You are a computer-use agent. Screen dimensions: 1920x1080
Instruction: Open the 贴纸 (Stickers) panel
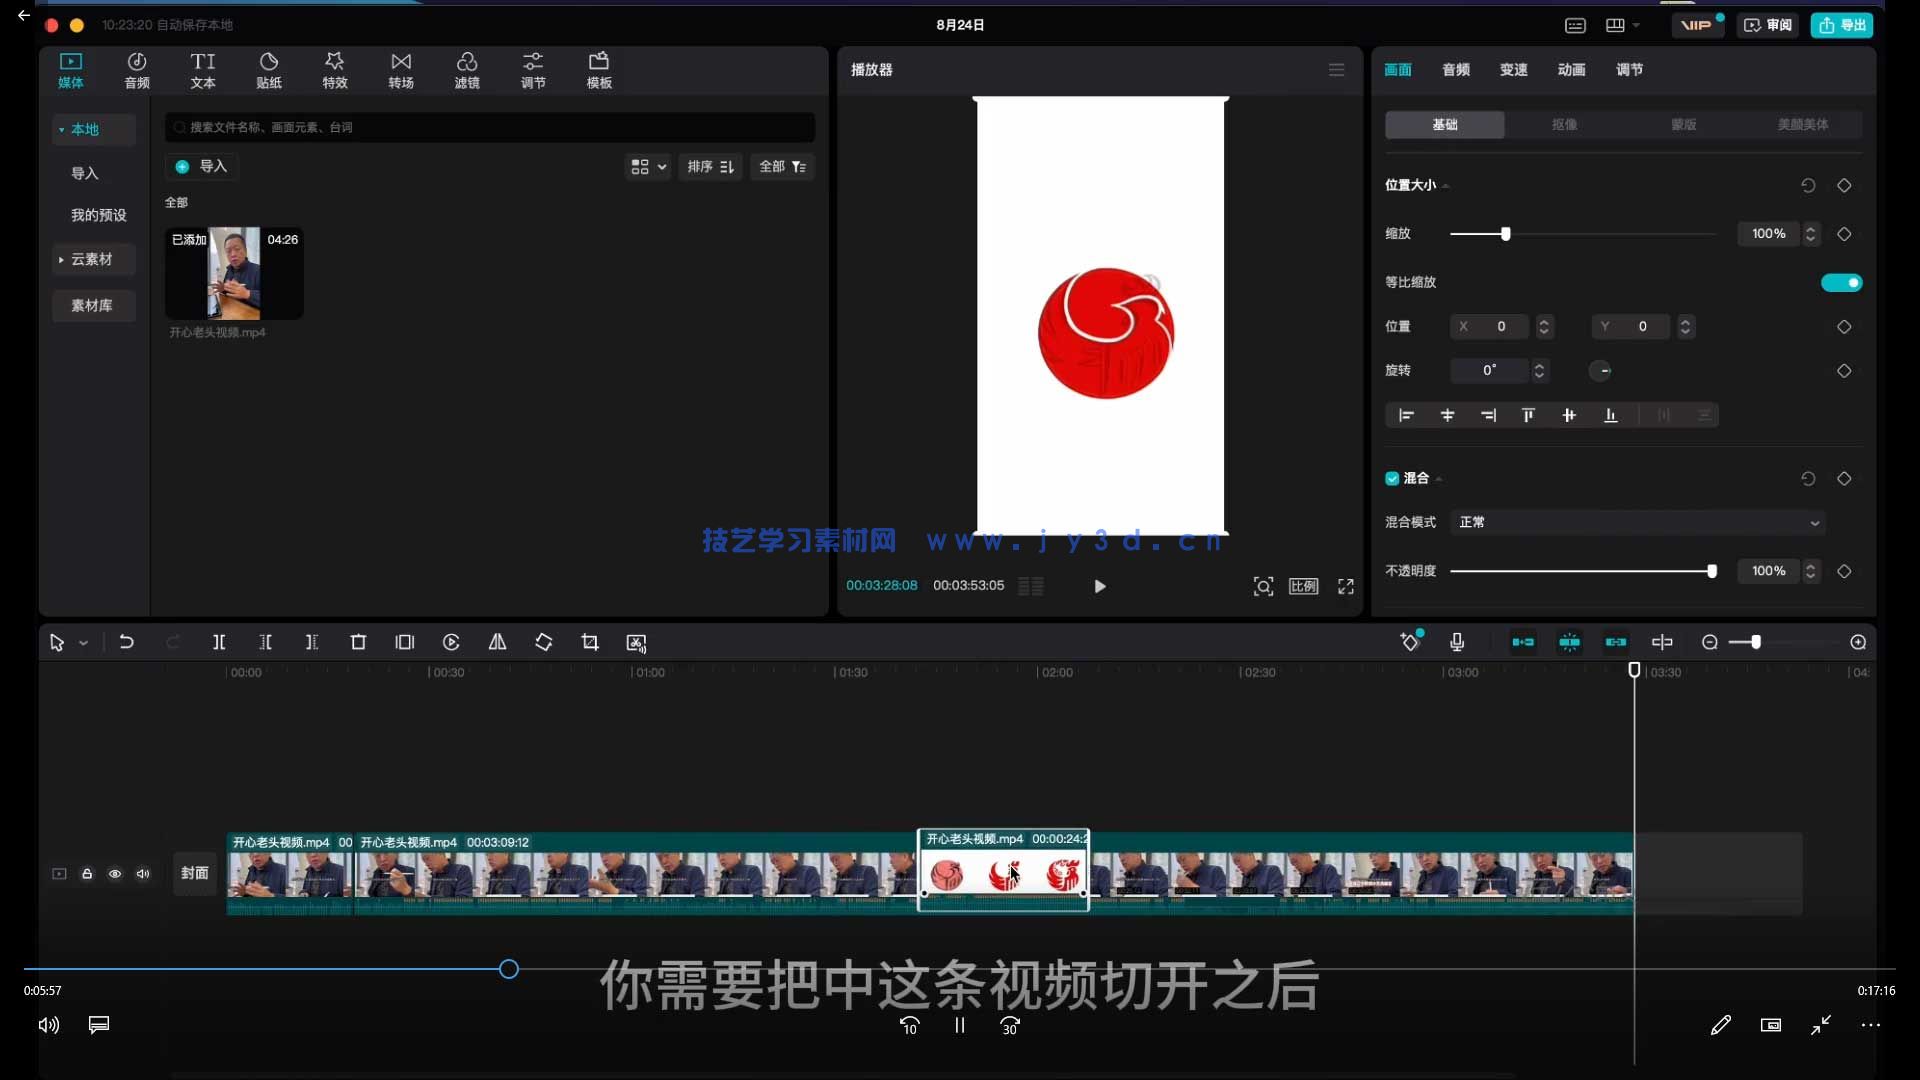(268, 70)
